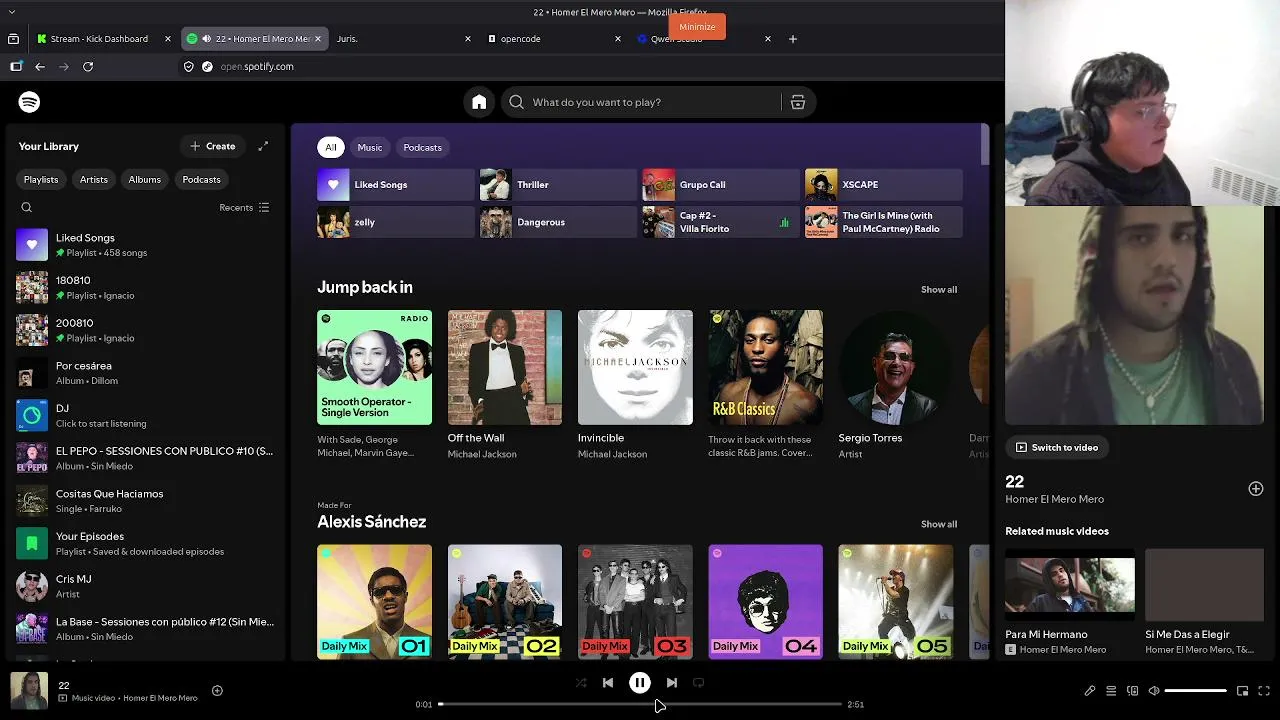Select the Podcasts chip in main view
1280x720 pixels.
pos(422,147)
